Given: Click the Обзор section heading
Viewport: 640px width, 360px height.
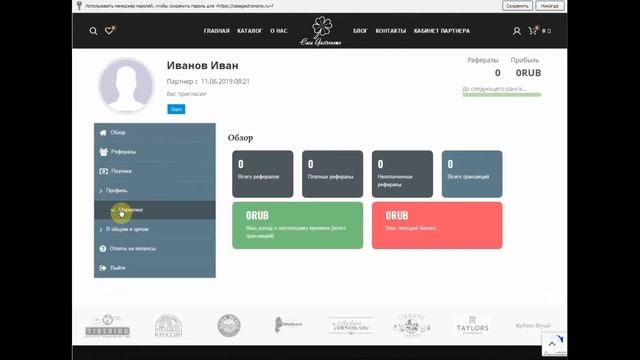Looking at the screenshot, I should coord(240,138).
